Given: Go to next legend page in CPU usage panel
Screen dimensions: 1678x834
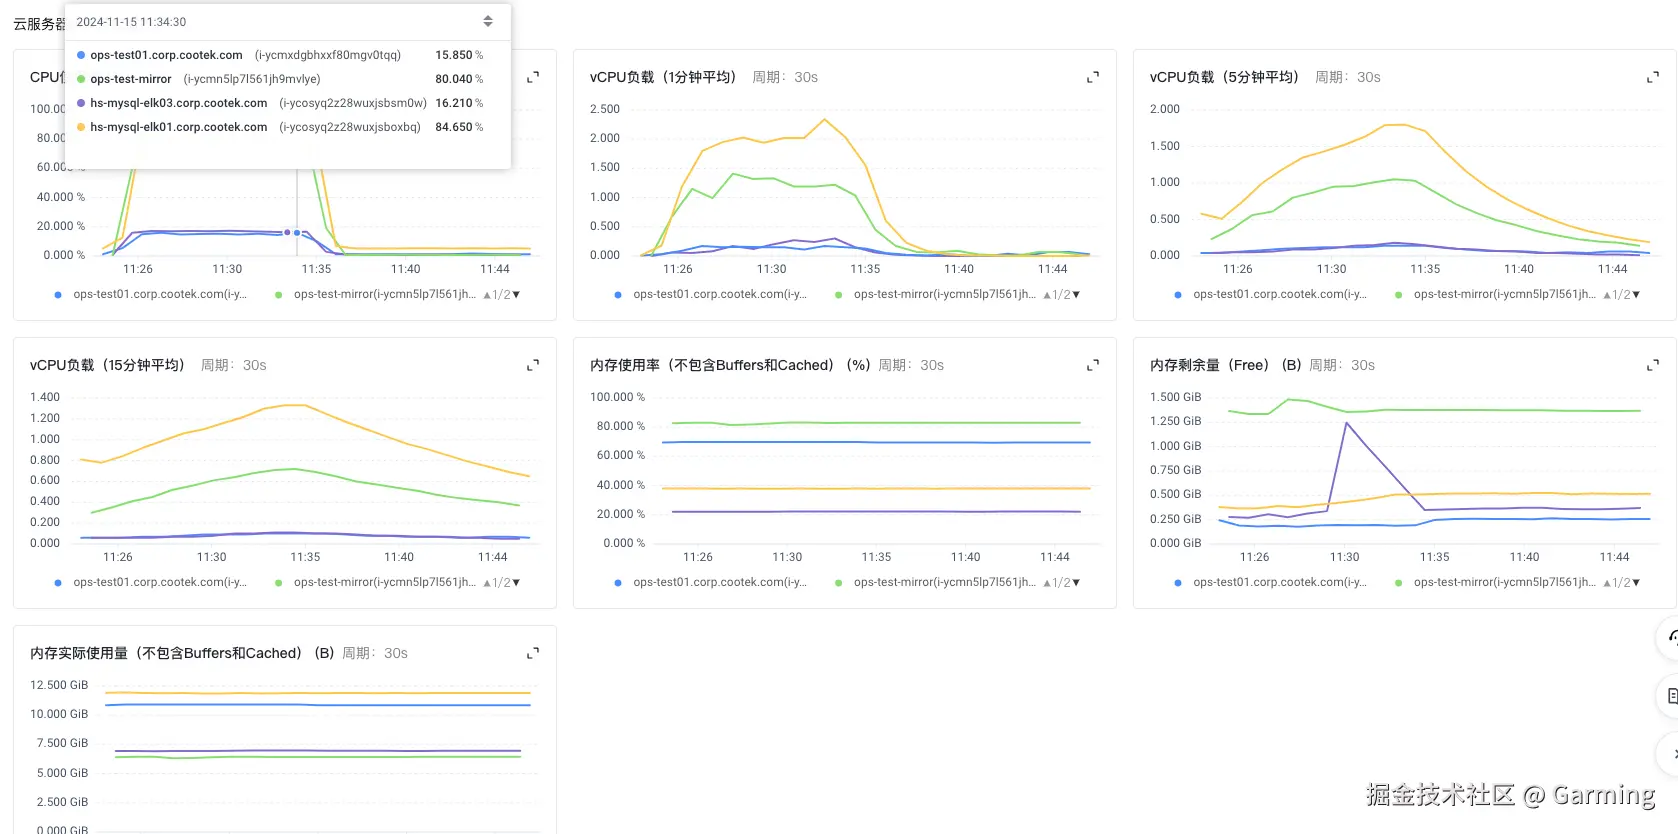Looking at the screenshot, I should pos(516,295).
